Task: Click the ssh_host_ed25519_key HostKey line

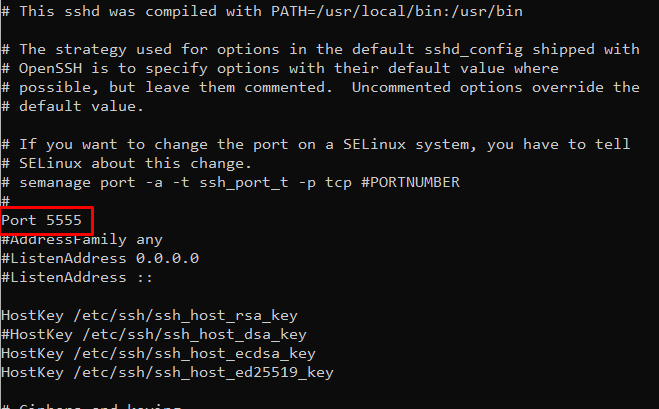Action: point(167,372)
